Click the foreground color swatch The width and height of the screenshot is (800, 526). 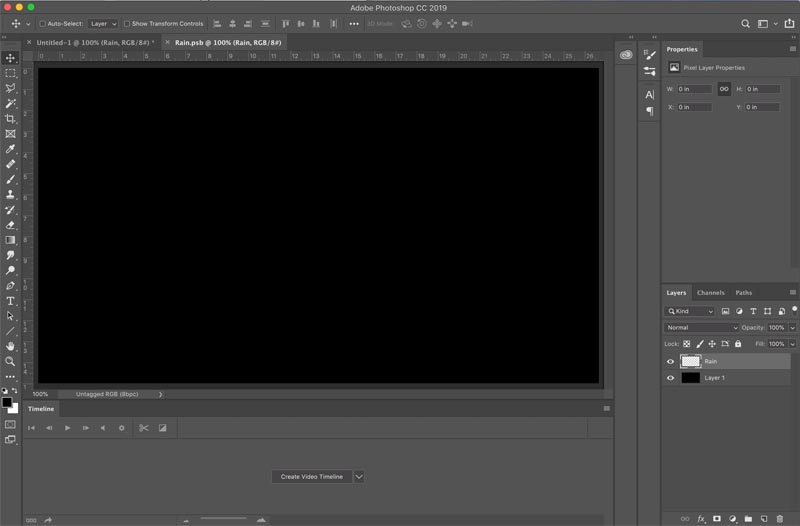point(7,403)
